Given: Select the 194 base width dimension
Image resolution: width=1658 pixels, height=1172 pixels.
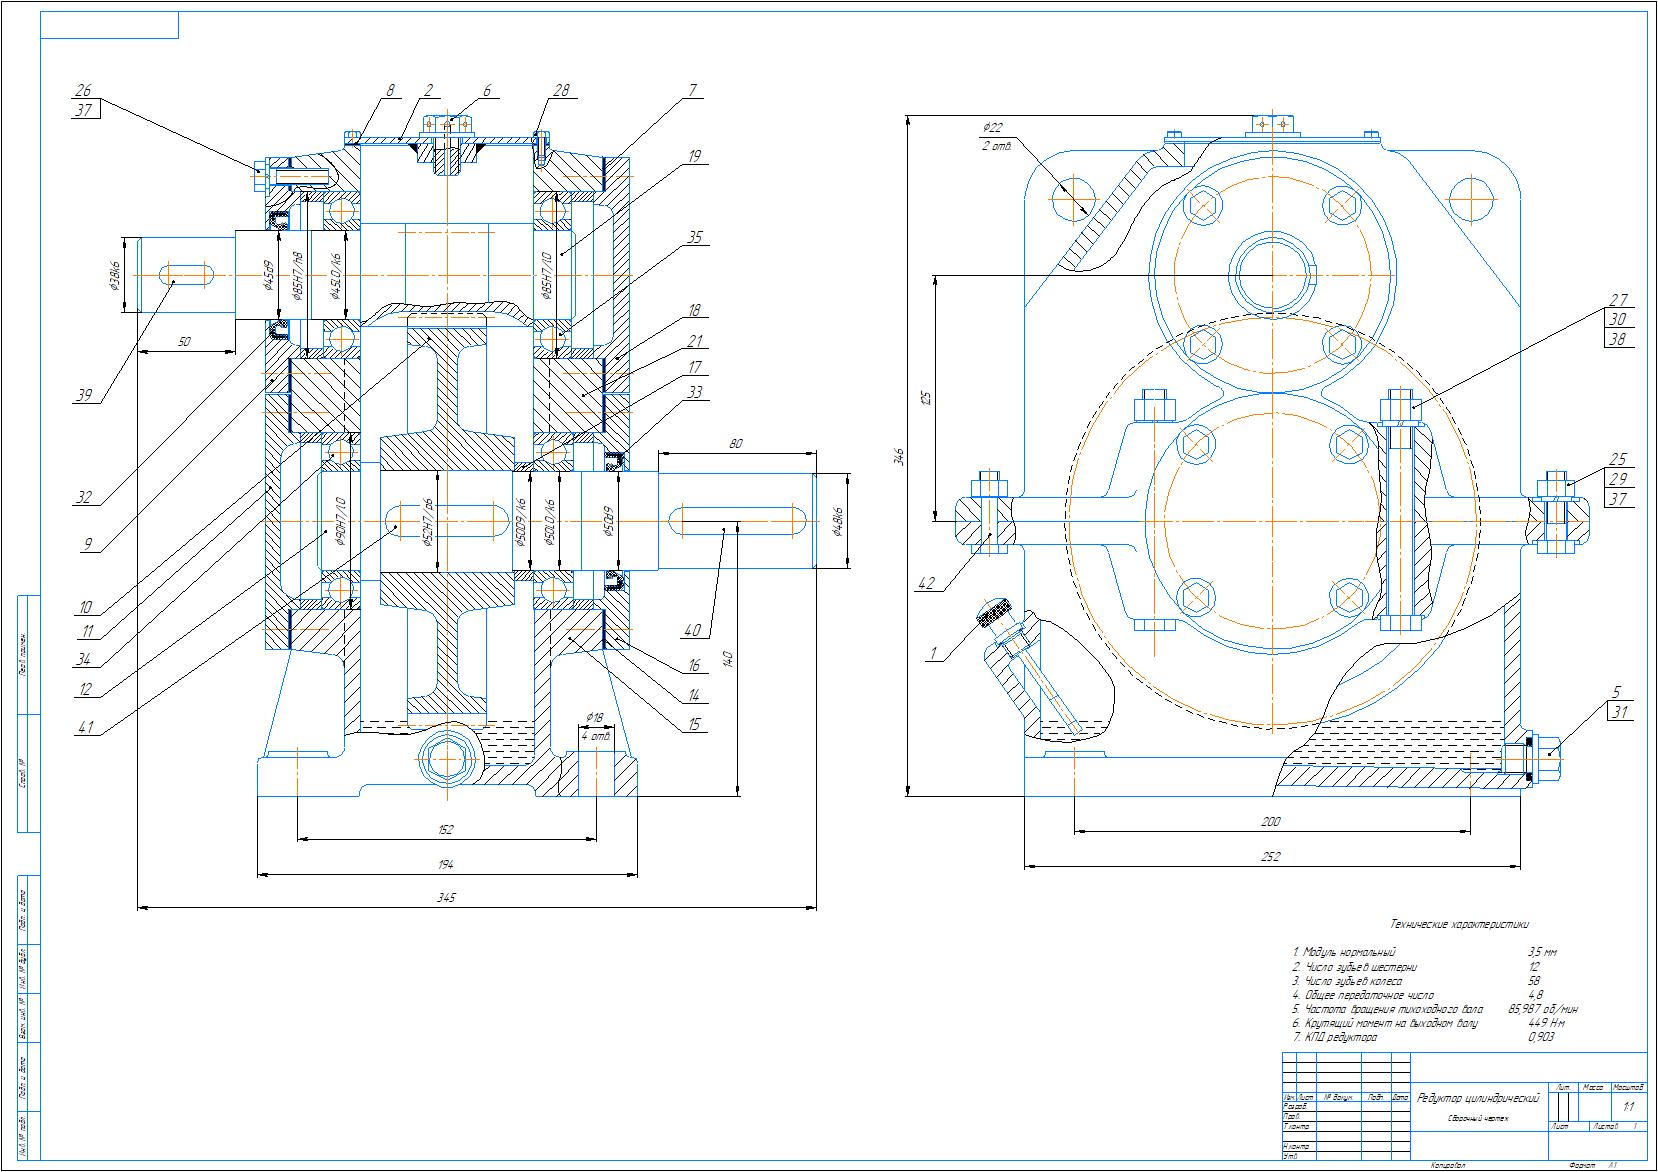Looking at the screenshot, I should [446, 864].
